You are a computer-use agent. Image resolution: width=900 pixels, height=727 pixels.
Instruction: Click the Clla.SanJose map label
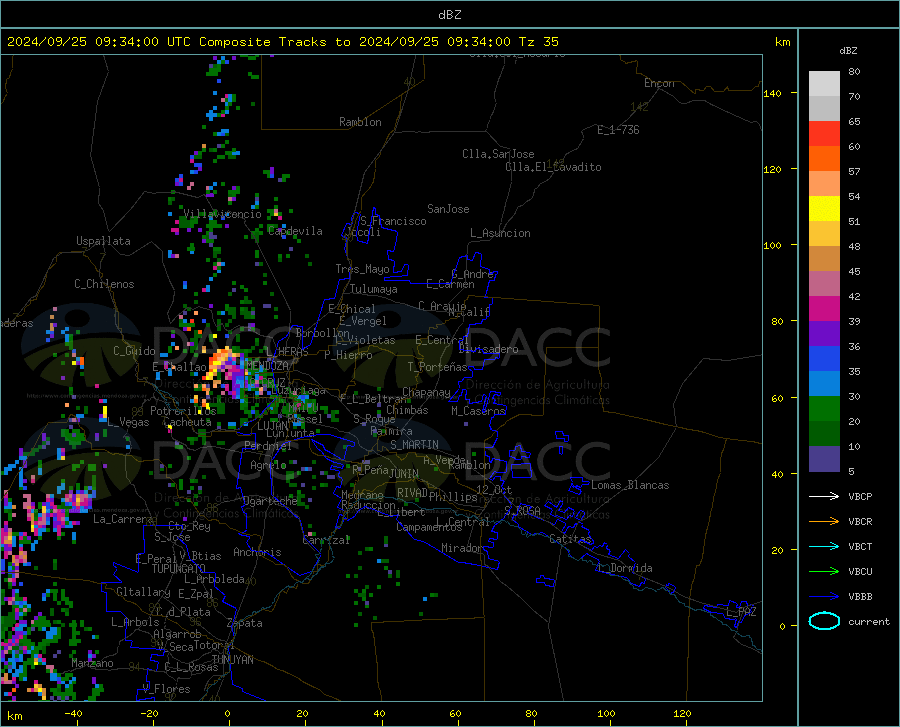[x=498, y=154]
